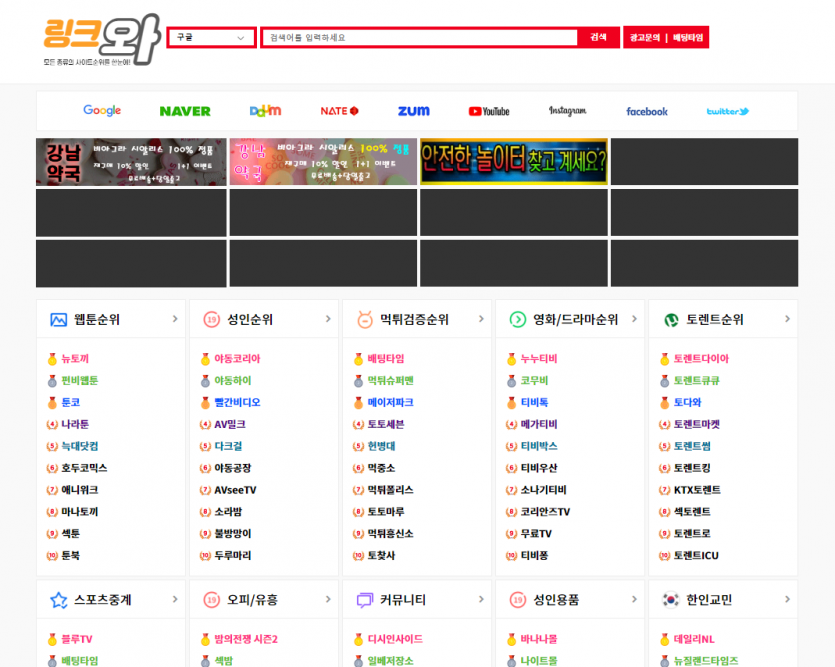This screenshot has height=667, width=835.
Task: Open NAVER from the search engine shortcuts
Action: pos(184,110)
